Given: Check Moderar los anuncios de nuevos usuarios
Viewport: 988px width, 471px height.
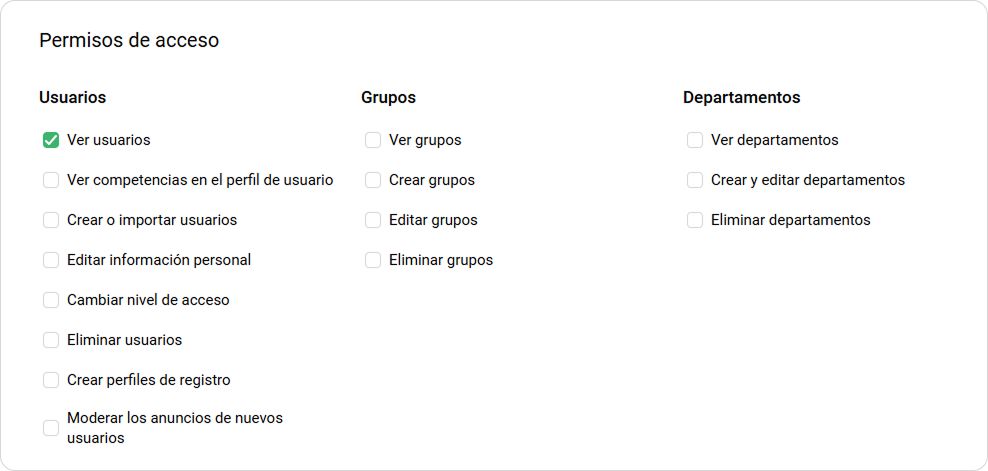Looking at the screenshot, I should 51,428.
